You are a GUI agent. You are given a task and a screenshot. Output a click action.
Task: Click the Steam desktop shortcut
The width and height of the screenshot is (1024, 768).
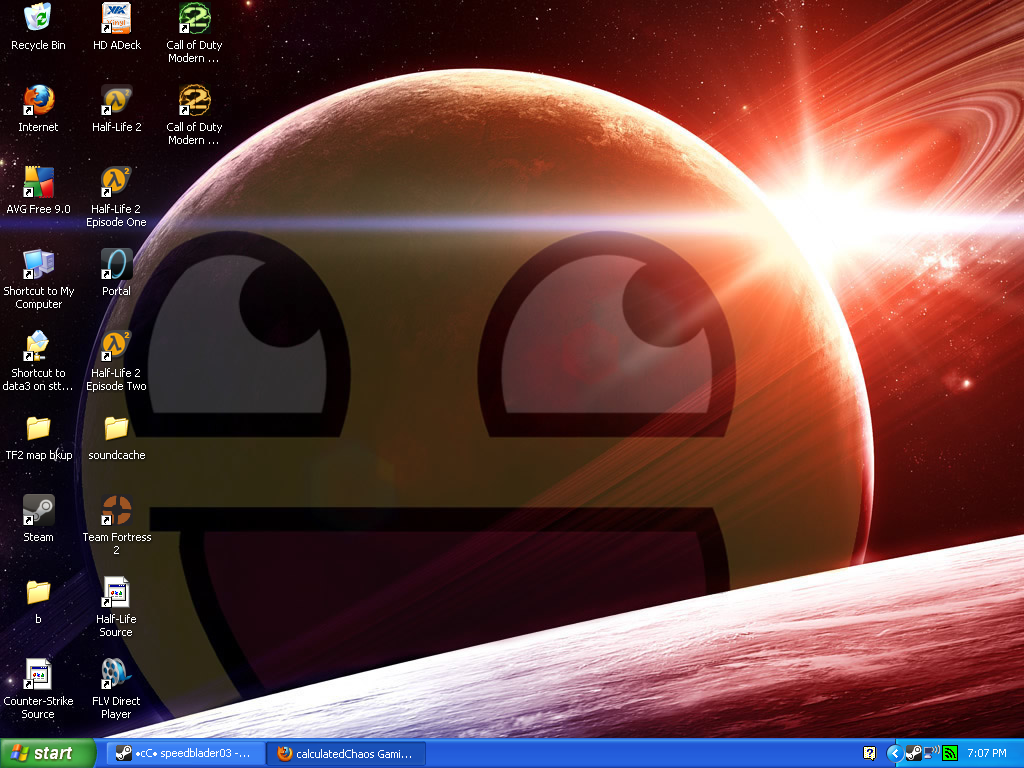[x=38, y=510]
